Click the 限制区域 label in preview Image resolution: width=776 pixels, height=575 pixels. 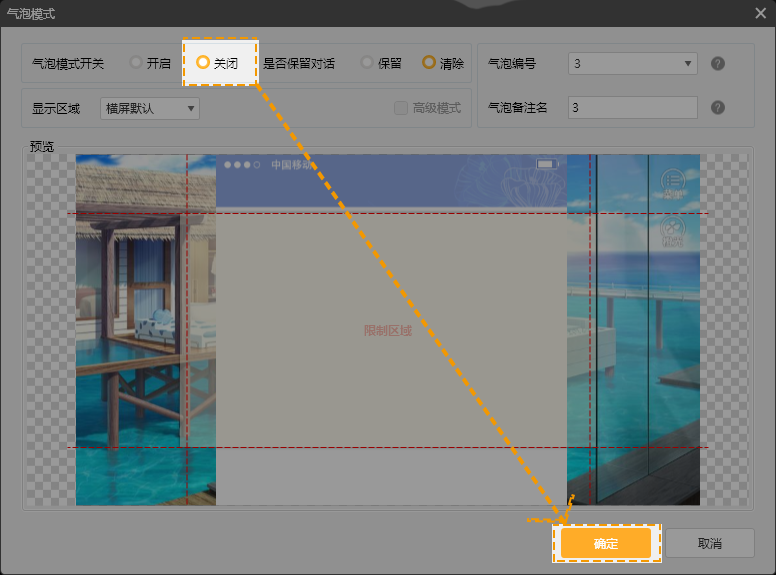point(388,331)
